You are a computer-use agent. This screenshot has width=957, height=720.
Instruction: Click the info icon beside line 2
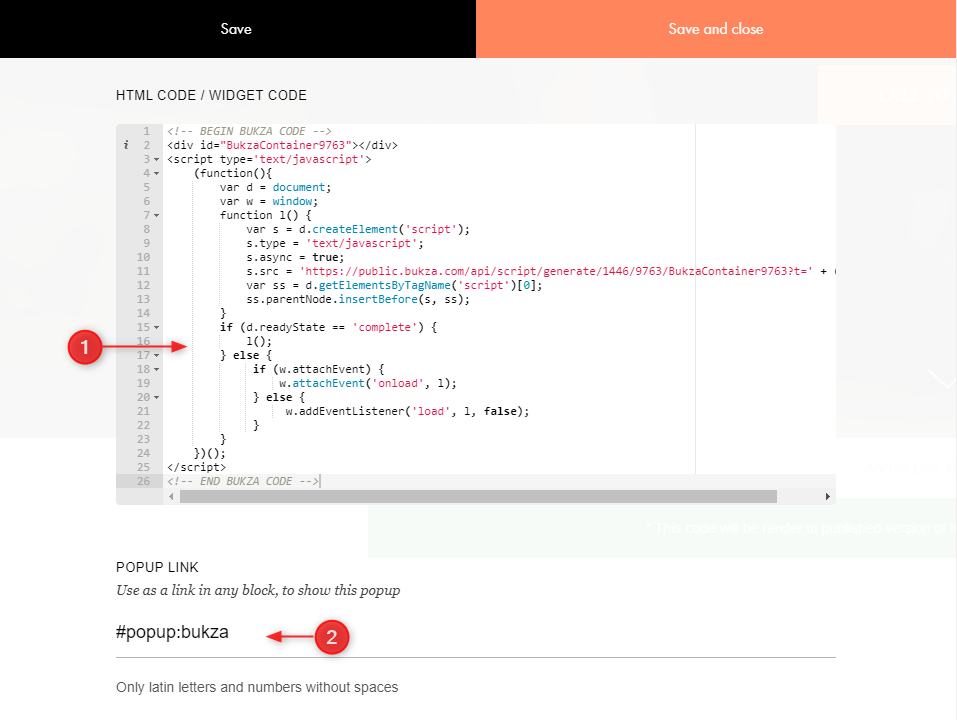125,146
